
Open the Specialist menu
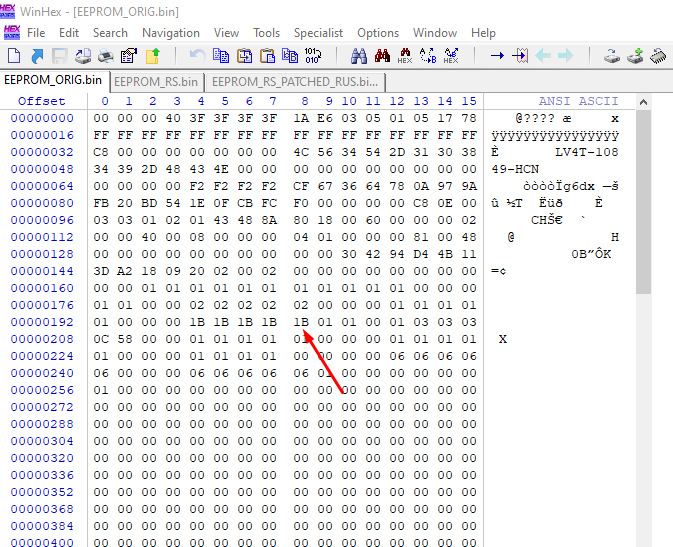(318, 33)
